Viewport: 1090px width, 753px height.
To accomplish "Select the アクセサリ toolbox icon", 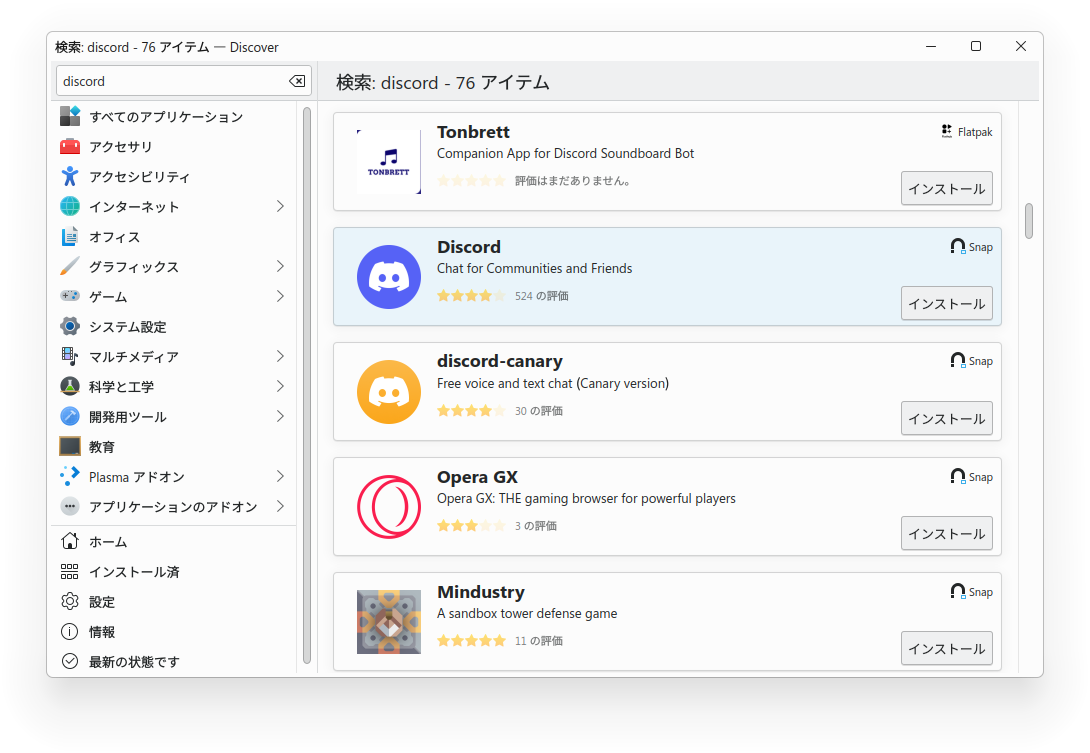I will [x=70, y=146].
